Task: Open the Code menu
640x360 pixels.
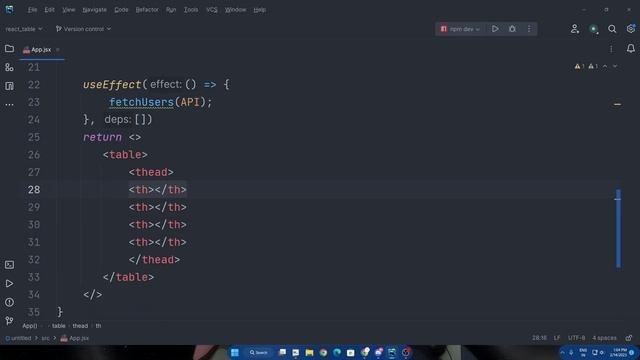Action: [121, 9]
